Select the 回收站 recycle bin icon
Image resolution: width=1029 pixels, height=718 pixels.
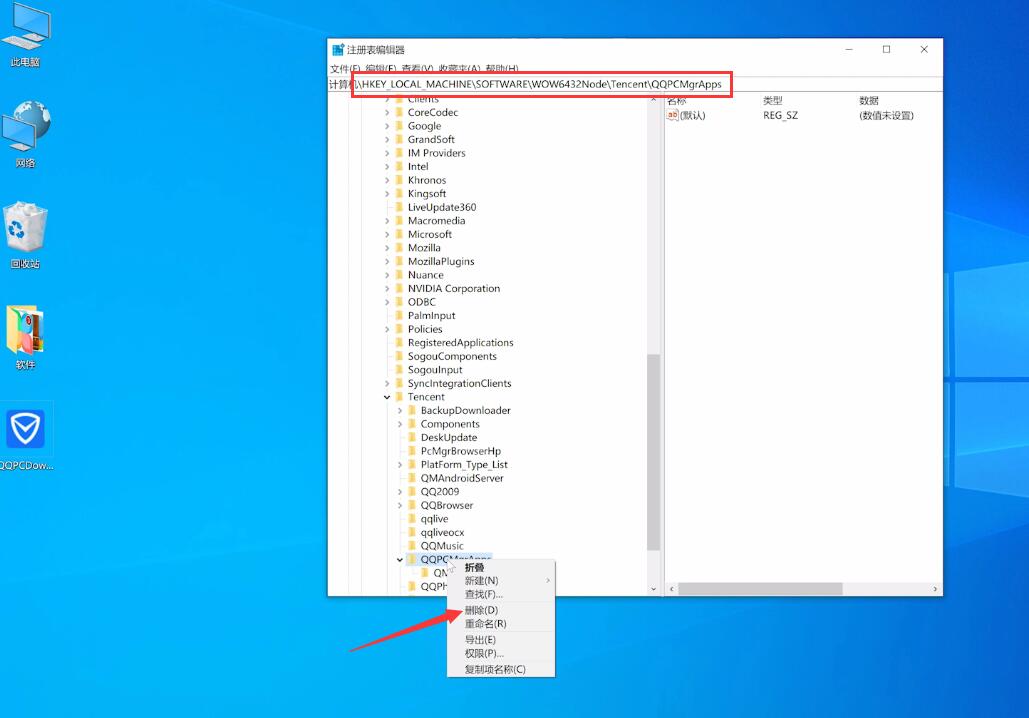coord(25,235)
